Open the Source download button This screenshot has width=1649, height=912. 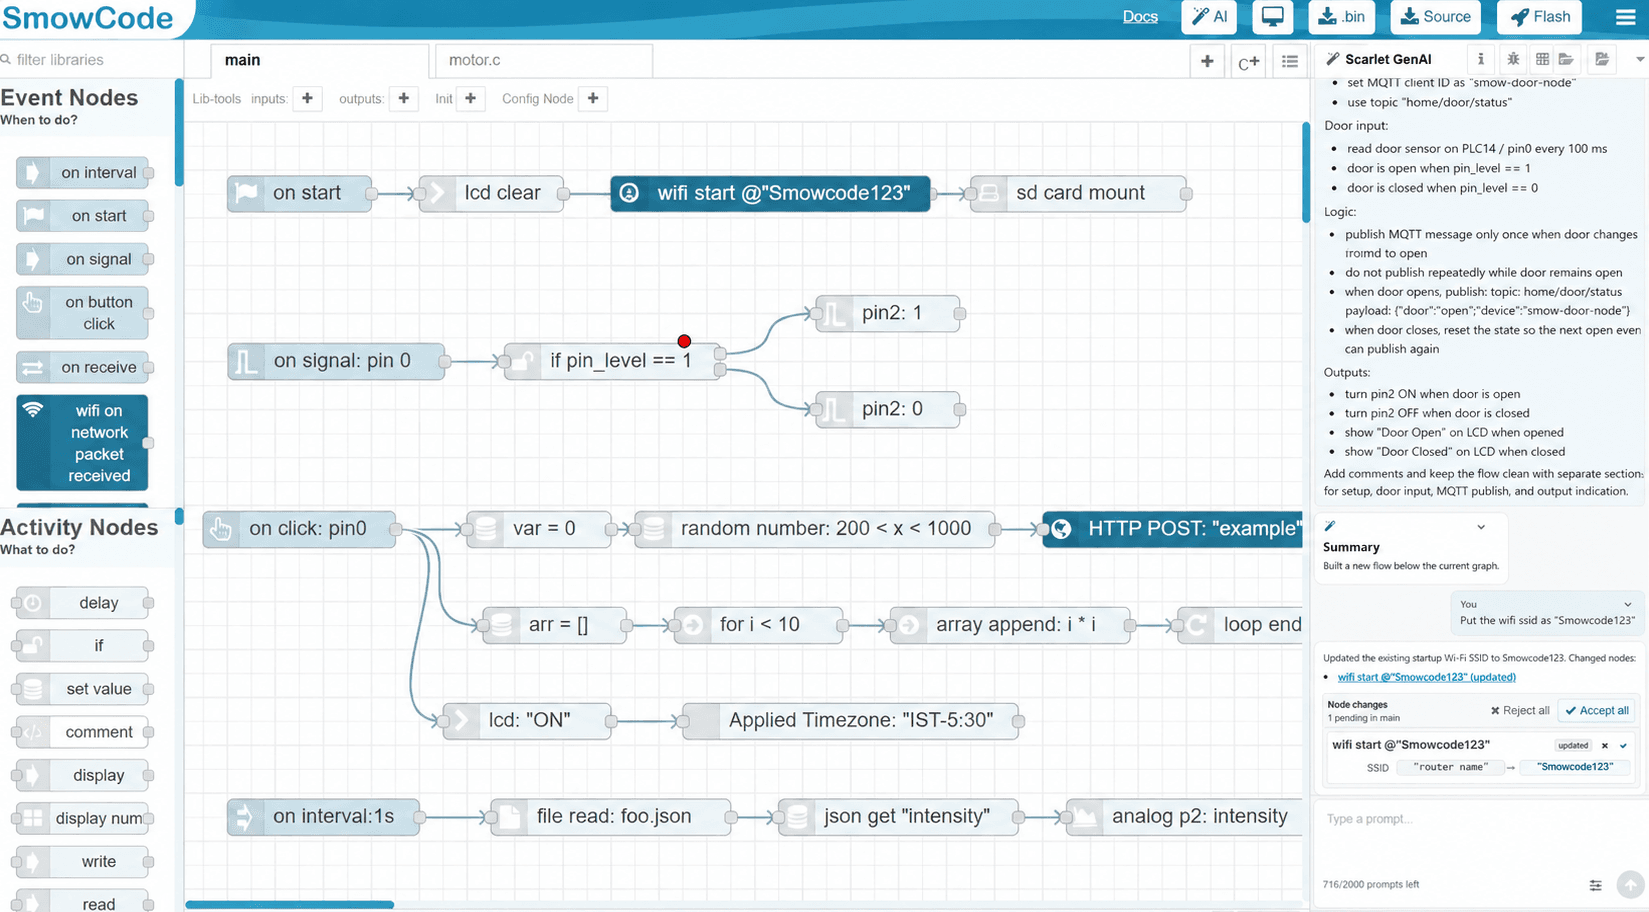1435,17
